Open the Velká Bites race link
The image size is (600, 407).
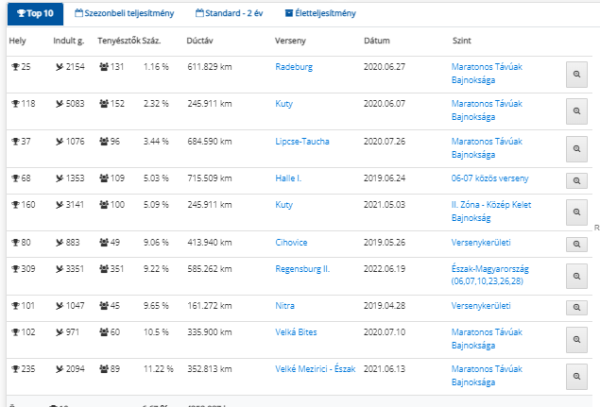[x=296, y=332]
